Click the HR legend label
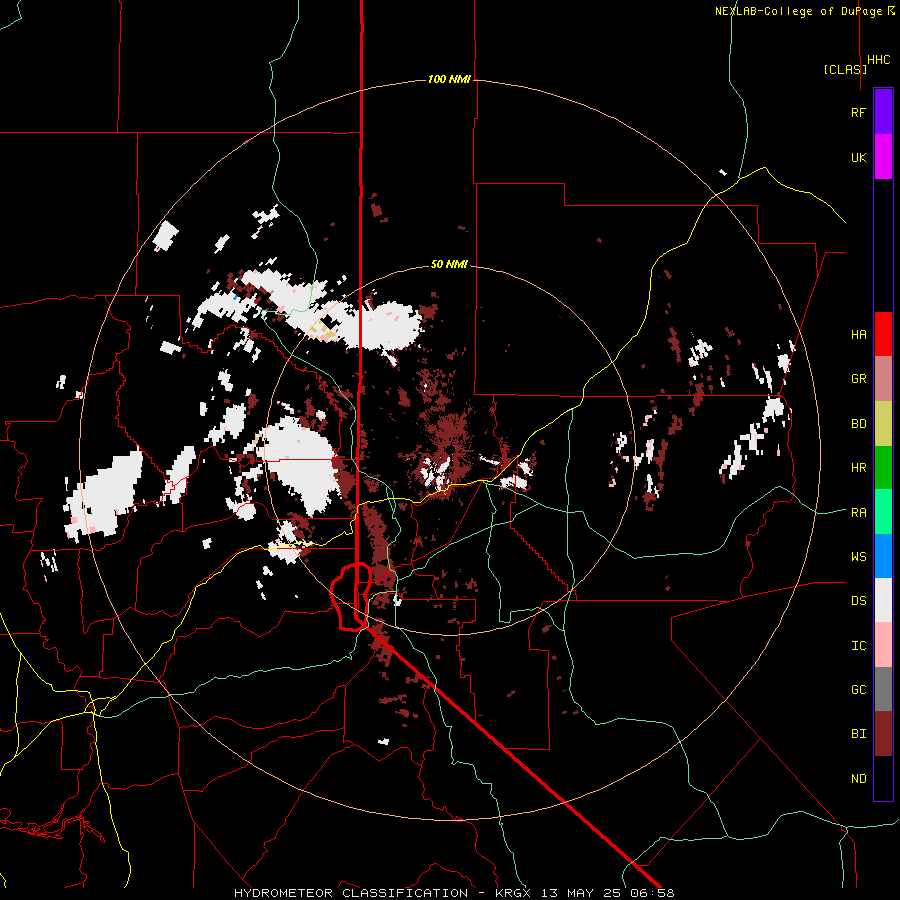 point(858,468)
